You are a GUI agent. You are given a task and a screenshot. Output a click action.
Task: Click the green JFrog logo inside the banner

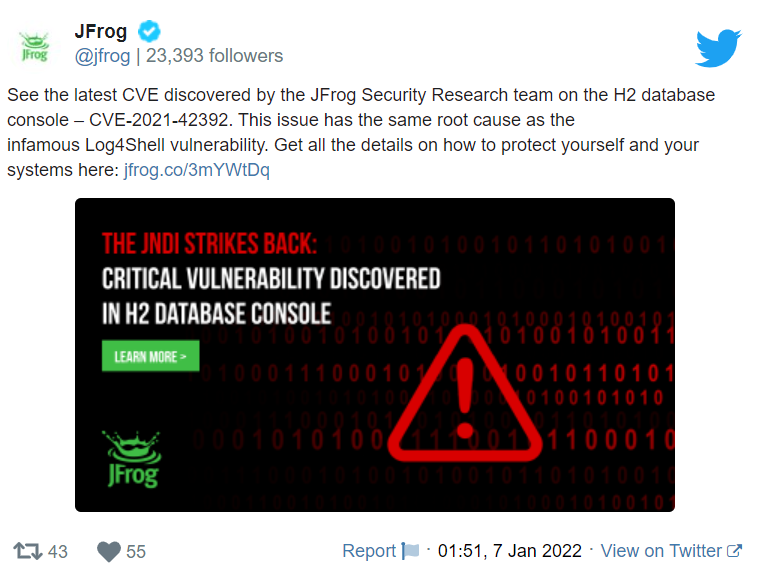132,458
